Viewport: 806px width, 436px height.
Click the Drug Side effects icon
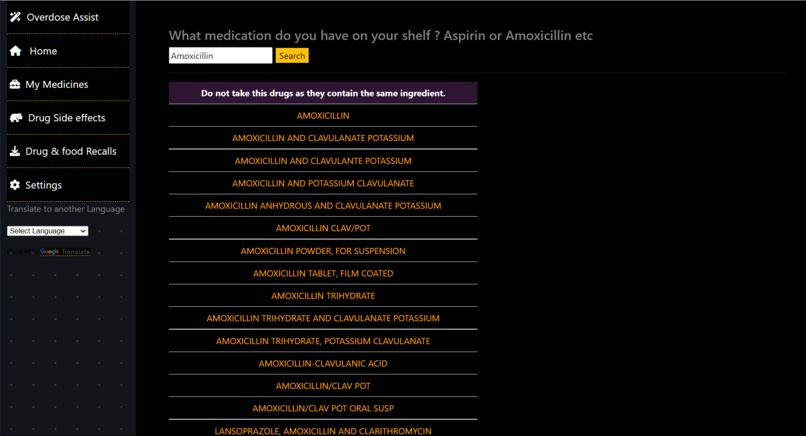point(16,118)
